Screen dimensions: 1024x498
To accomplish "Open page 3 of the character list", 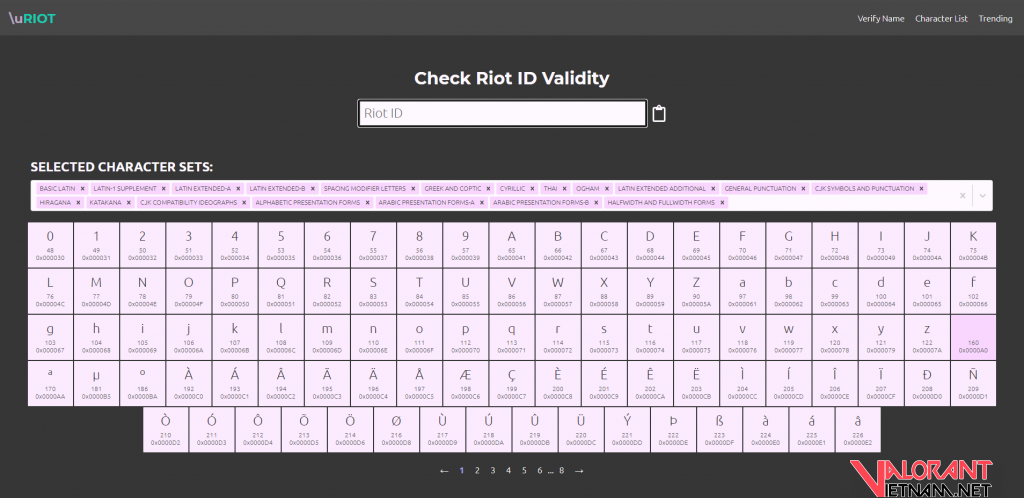I will [x=492, y=470].
